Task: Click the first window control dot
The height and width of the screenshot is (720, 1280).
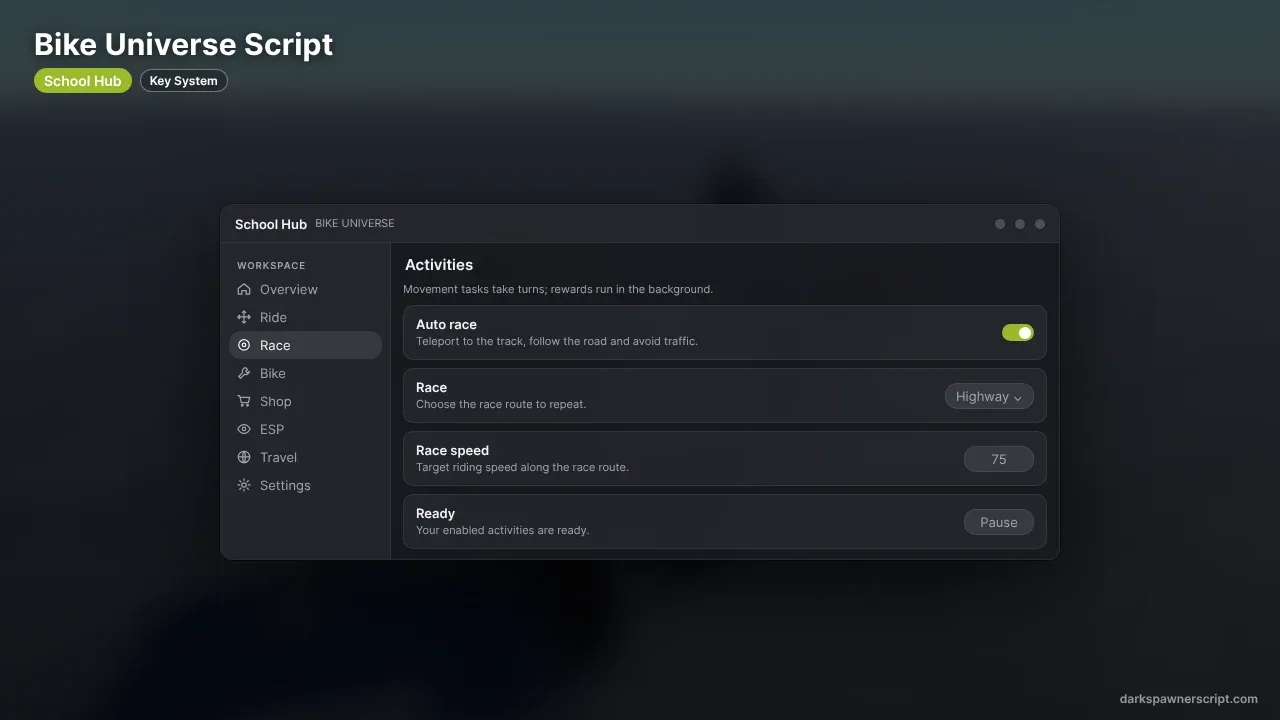Action: (1000, 224)
